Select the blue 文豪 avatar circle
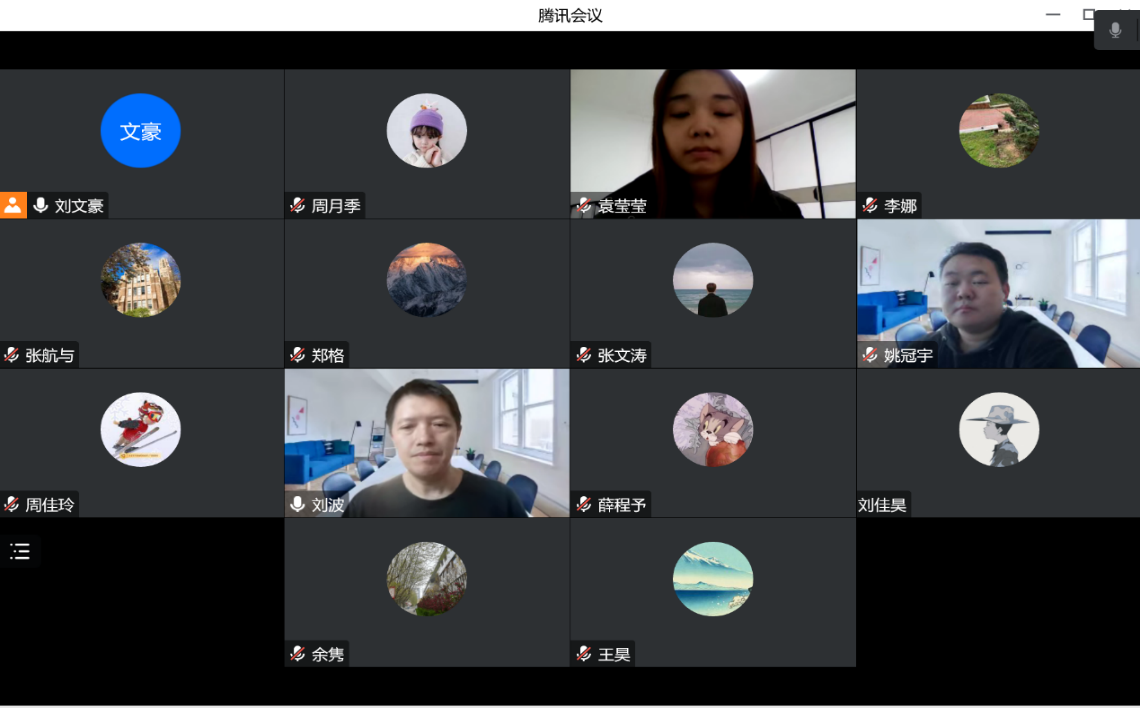1140x708 pixels. click(x=140, y=131)
